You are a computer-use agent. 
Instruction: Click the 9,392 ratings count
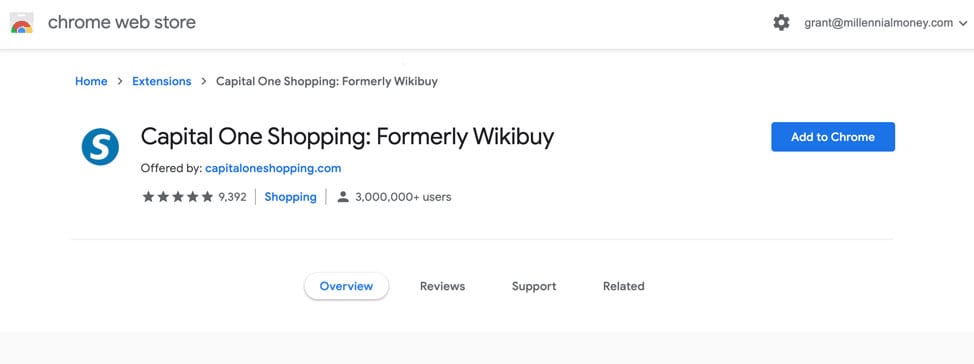click(232, 197)
